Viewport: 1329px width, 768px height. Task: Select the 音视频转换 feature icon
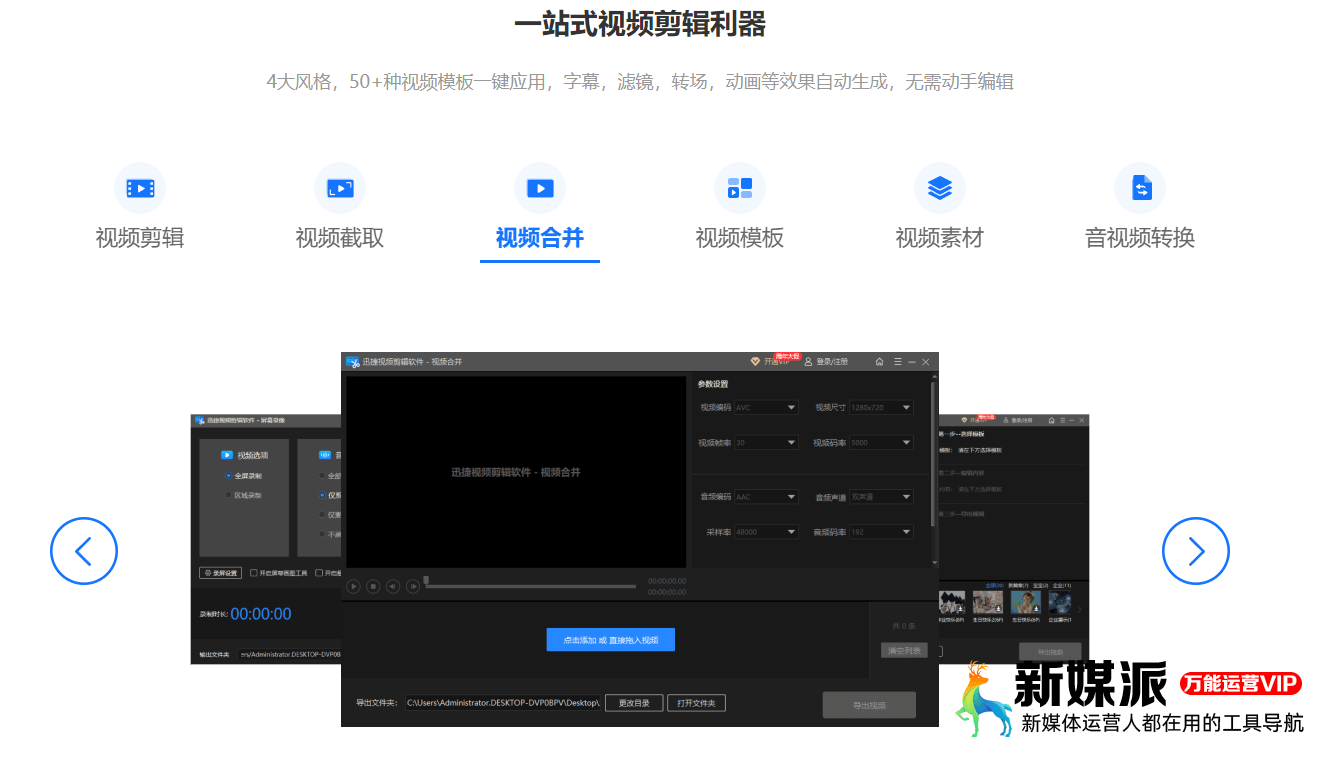pos(1139,188)
